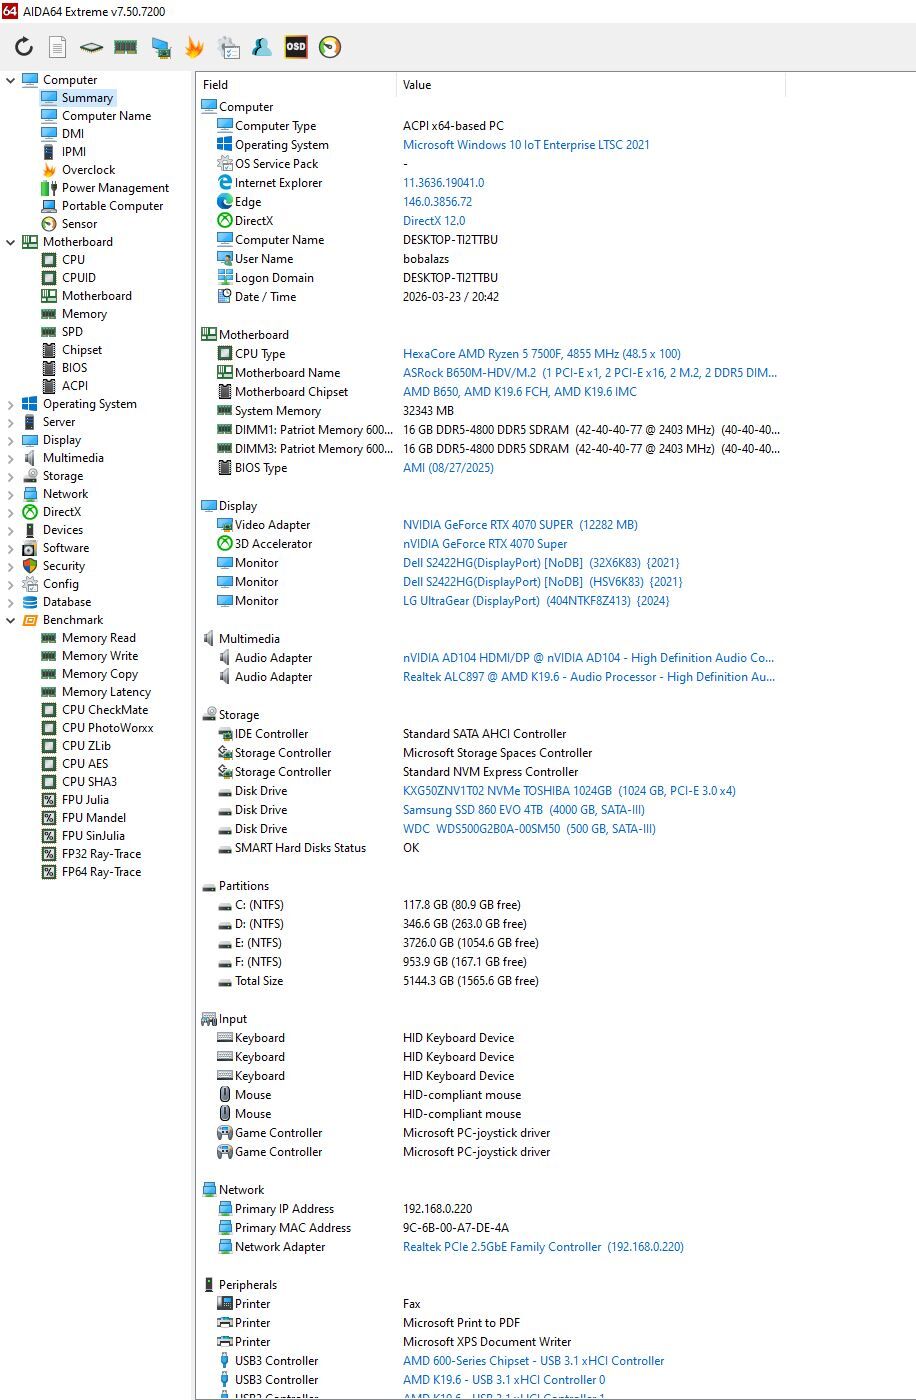Open LG UltraGear (DisplayPort) monitor link

tap(536, 601)
